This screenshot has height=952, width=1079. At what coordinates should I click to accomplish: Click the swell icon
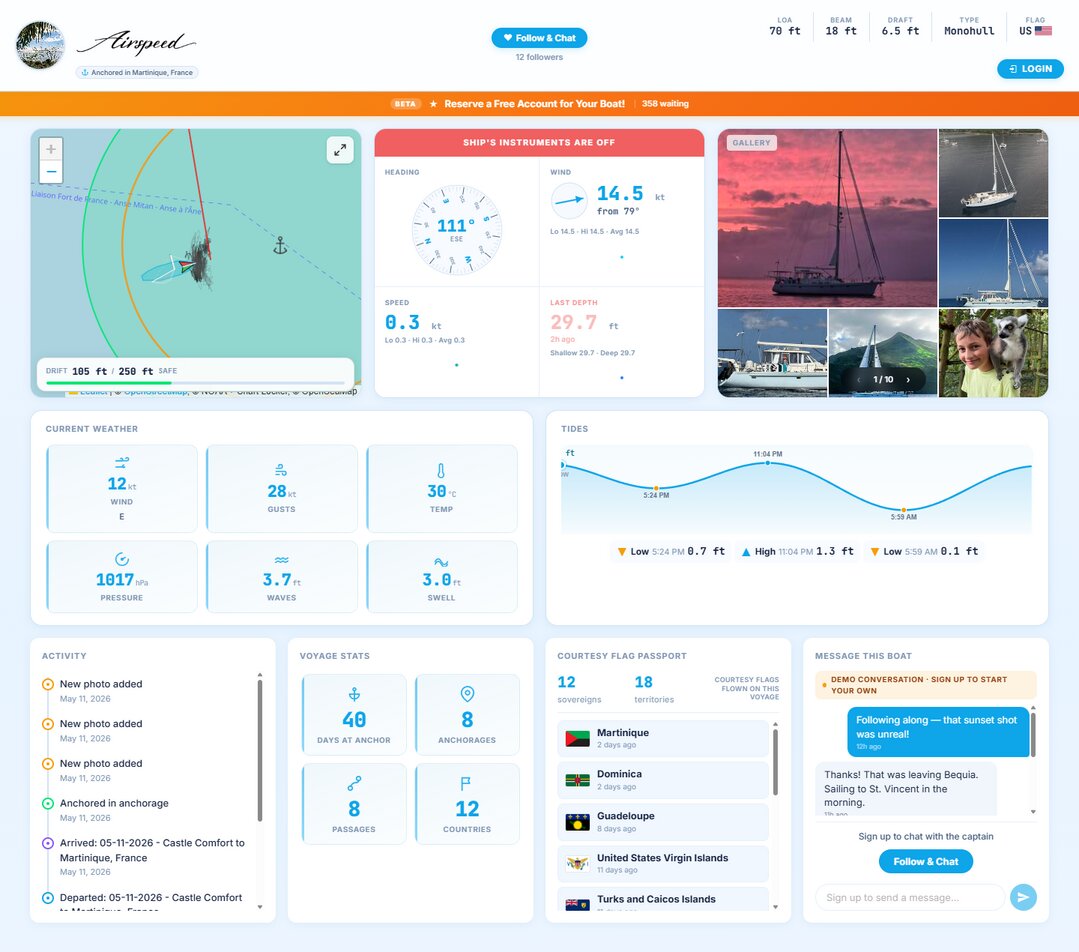pos(441,562)
